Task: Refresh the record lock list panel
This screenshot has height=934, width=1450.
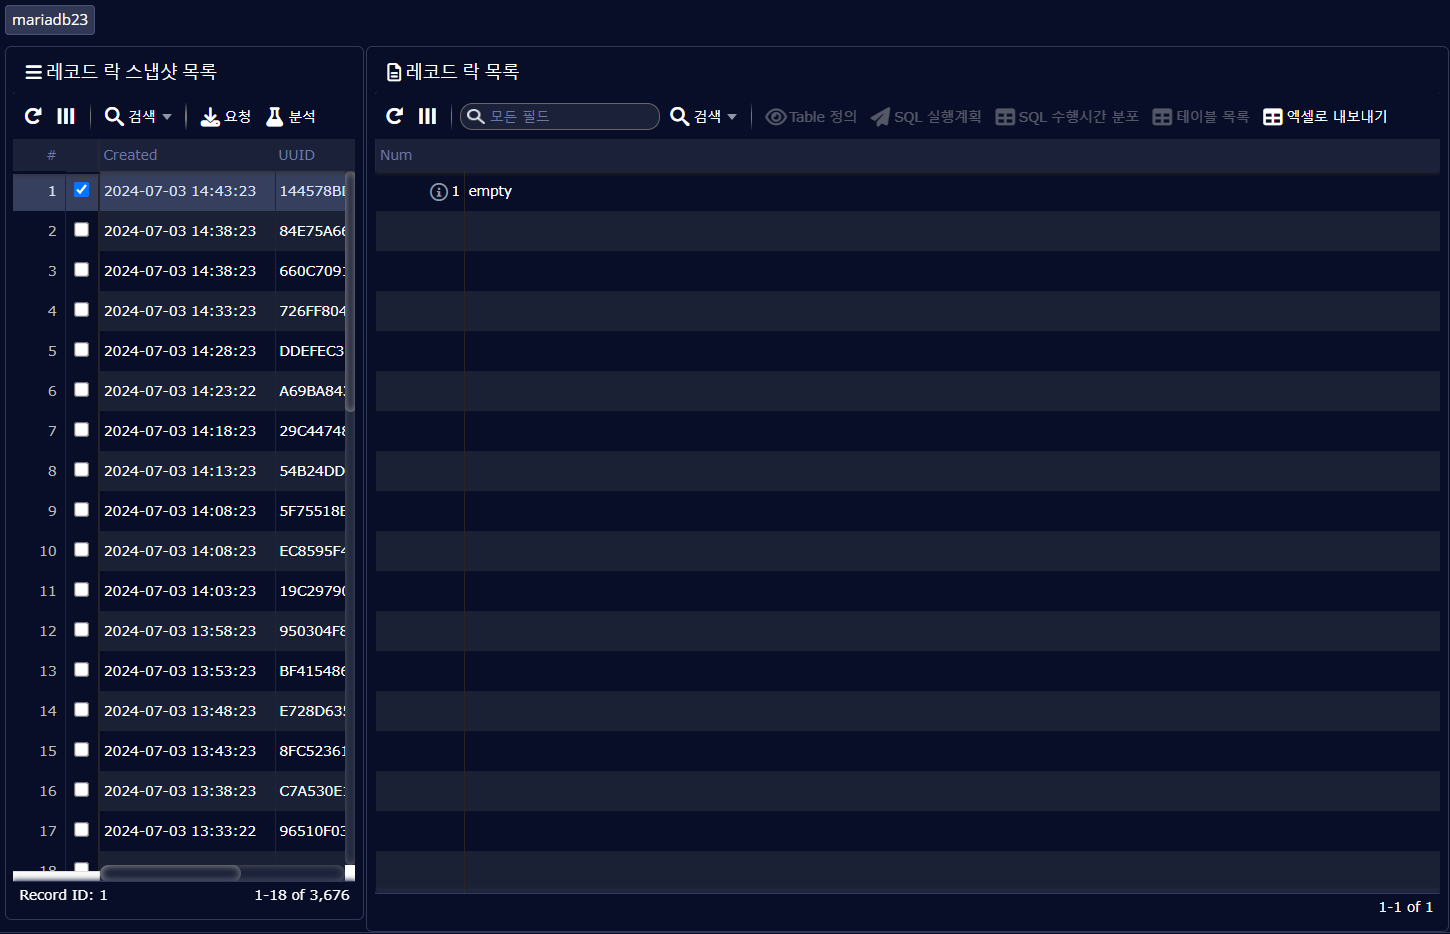Action: (395, 117)
